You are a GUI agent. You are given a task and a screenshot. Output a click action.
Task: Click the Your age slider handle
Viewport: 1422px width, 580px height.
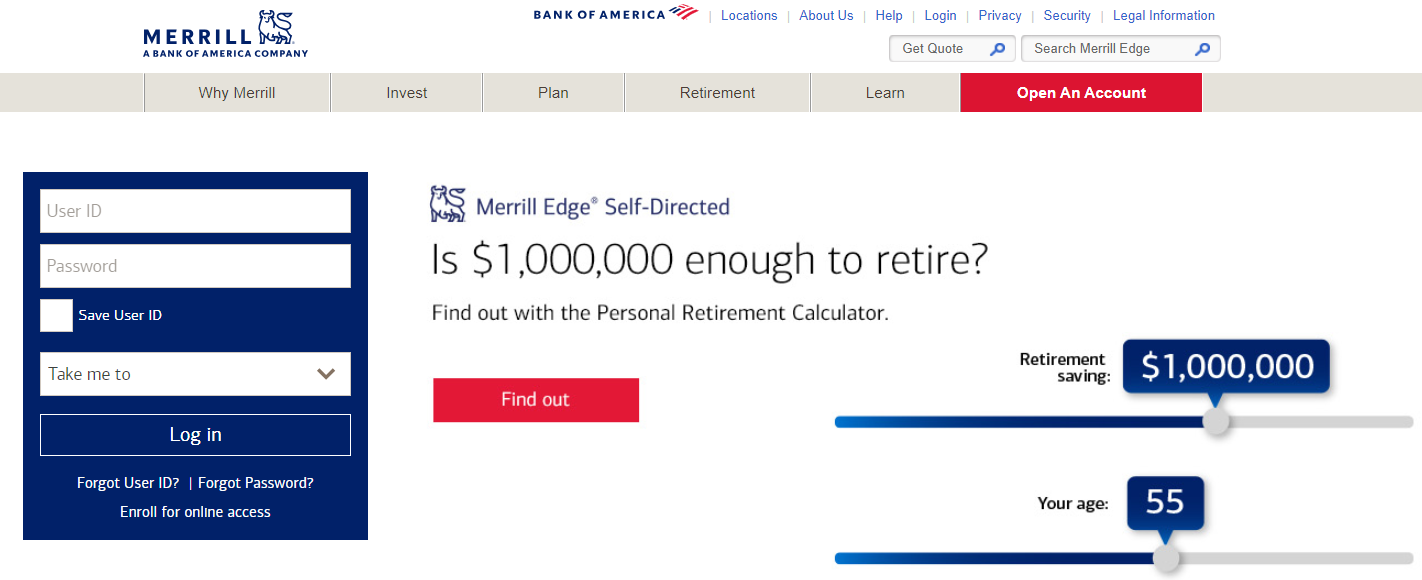pyautogui.click(x=1166, y=558)
